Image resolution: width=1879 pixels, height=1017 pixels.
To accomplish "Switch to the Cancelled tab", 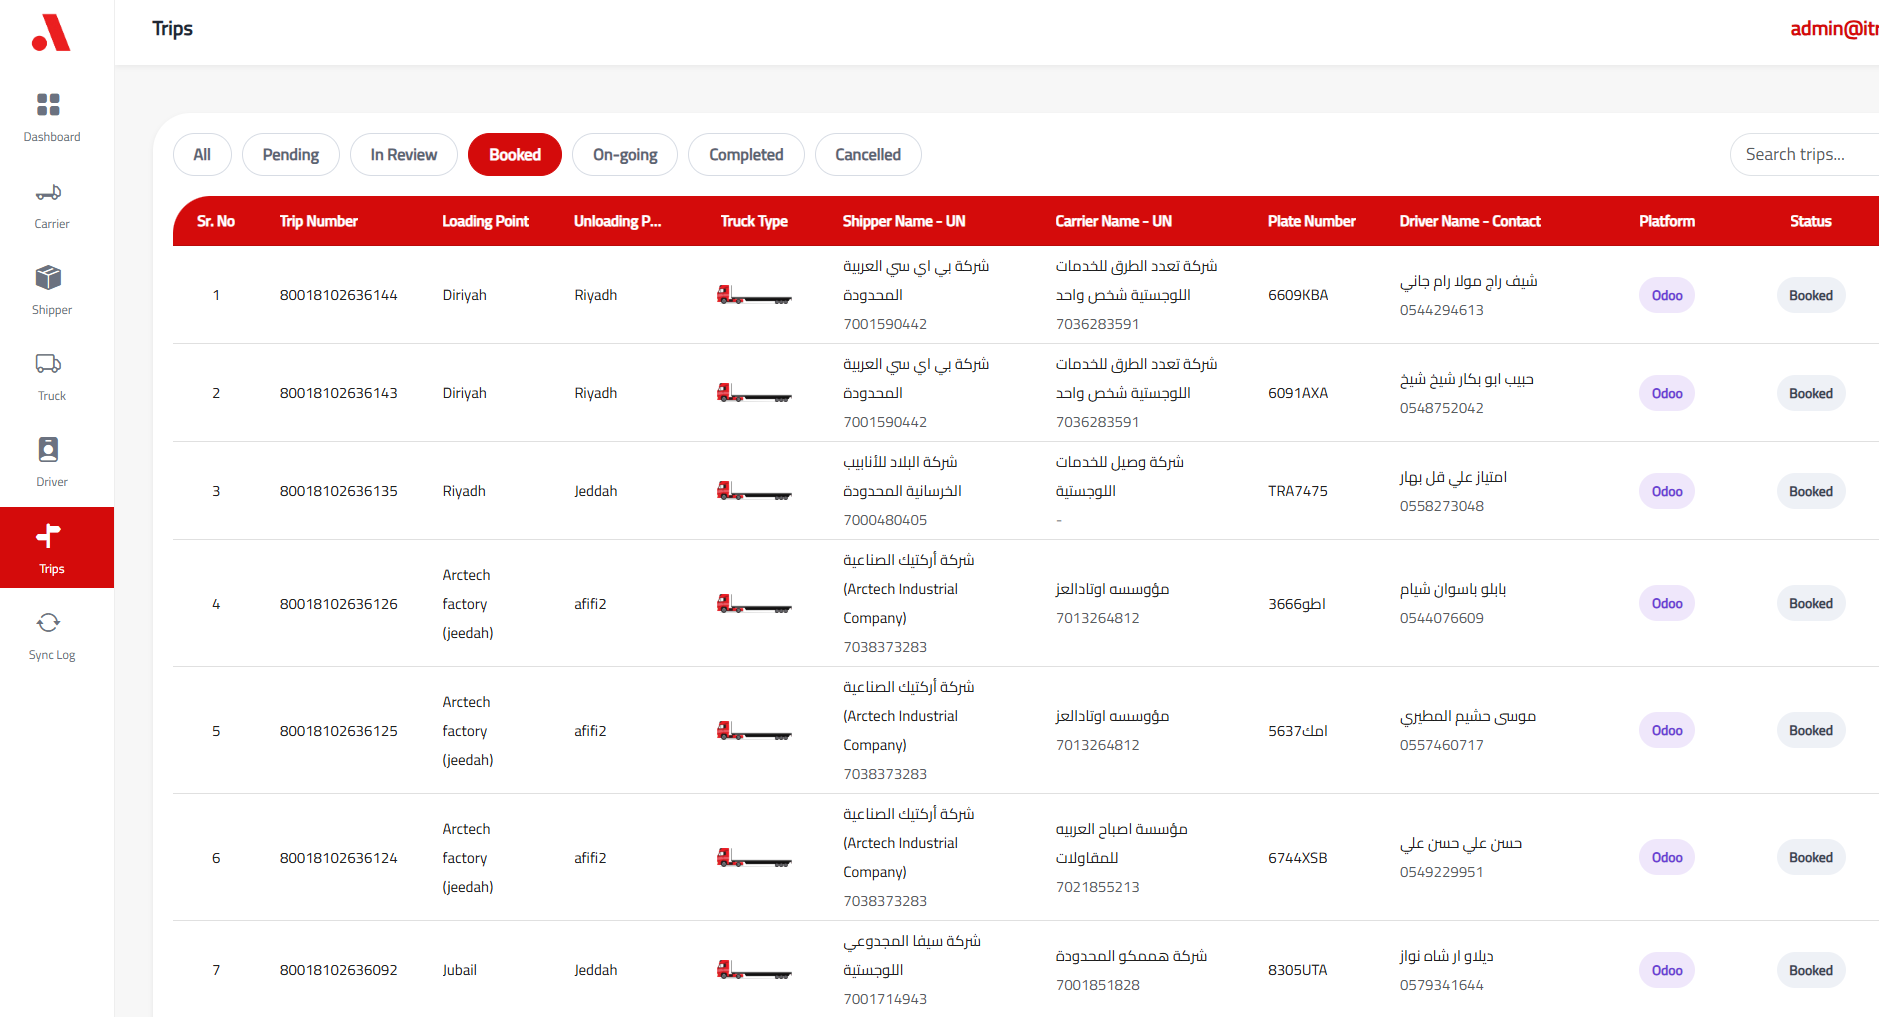I will (868, 154).
